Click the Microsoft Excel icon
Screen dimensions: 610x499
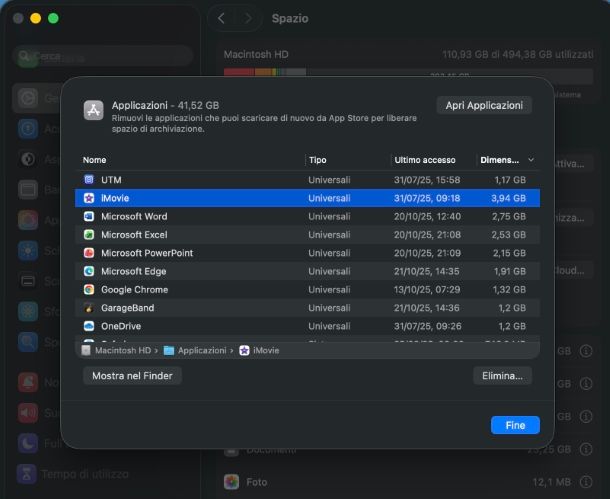89,235
